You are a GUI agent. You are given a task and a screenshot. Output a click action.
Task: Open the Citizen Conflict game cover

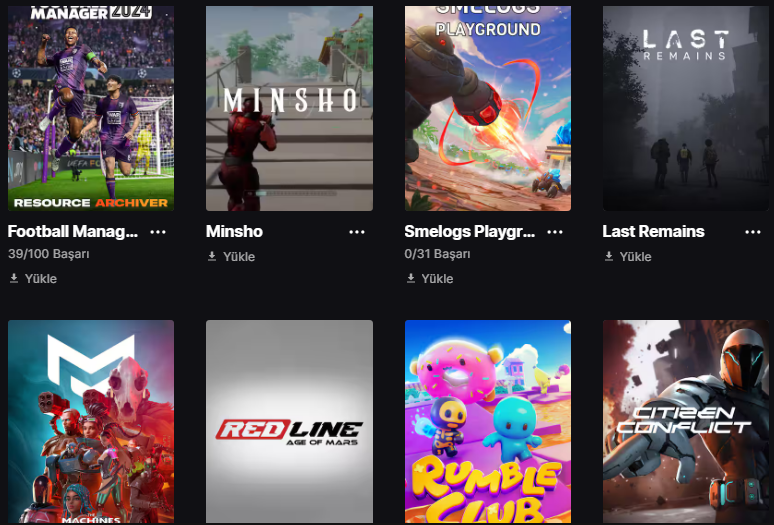click(x=686, y=422)
